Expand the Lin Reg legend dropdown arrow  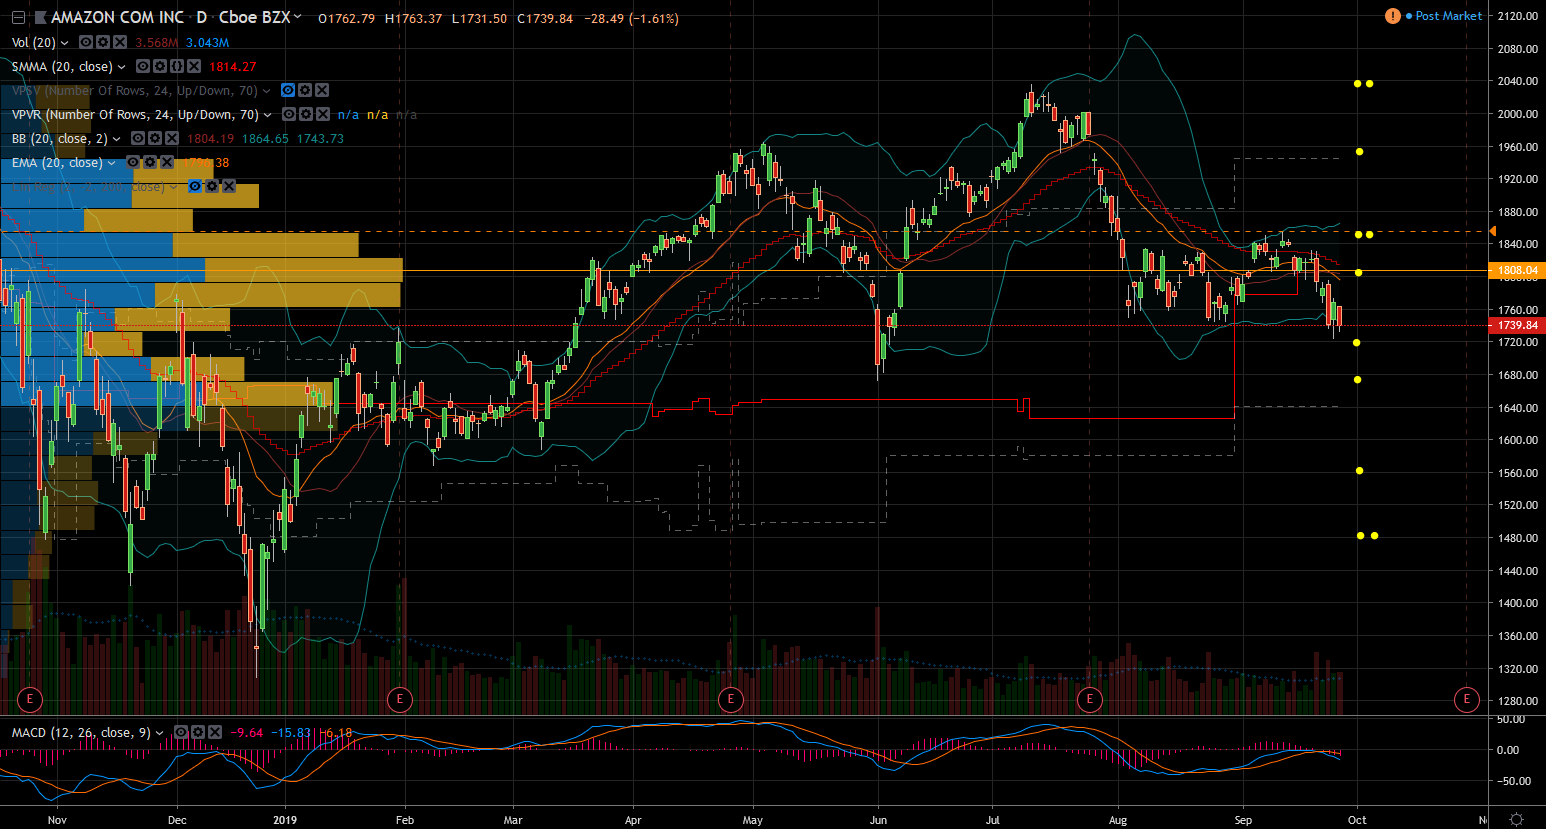coord(174,187)
